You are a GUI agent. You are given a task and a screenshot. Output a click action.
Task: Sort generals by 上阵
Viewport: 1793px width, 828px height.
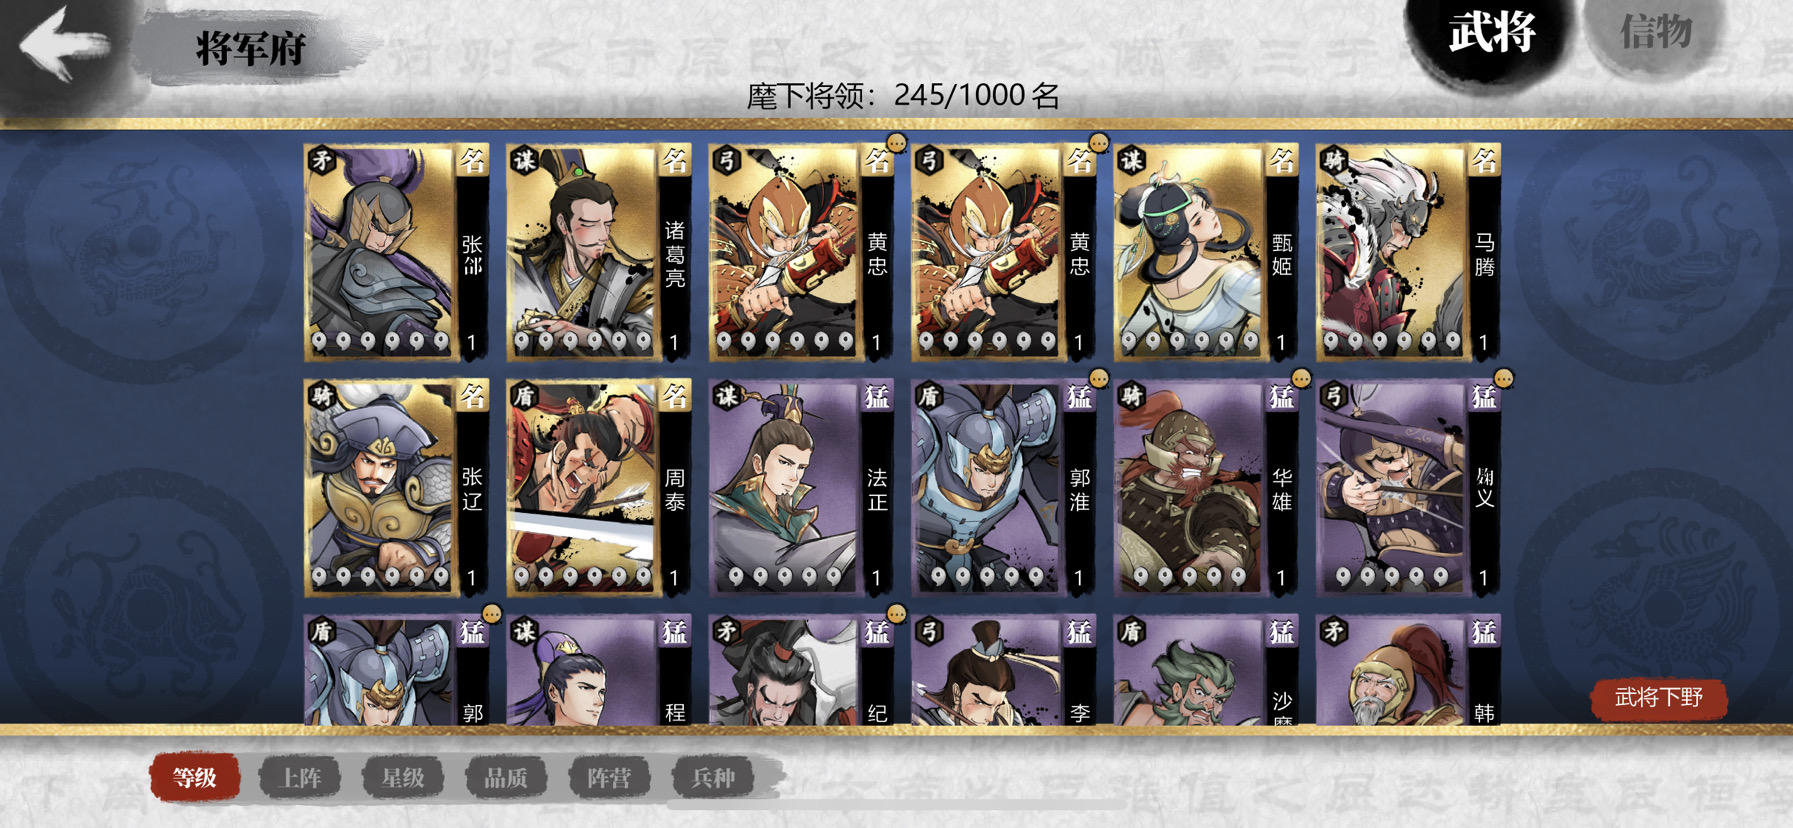click(300, 777)
